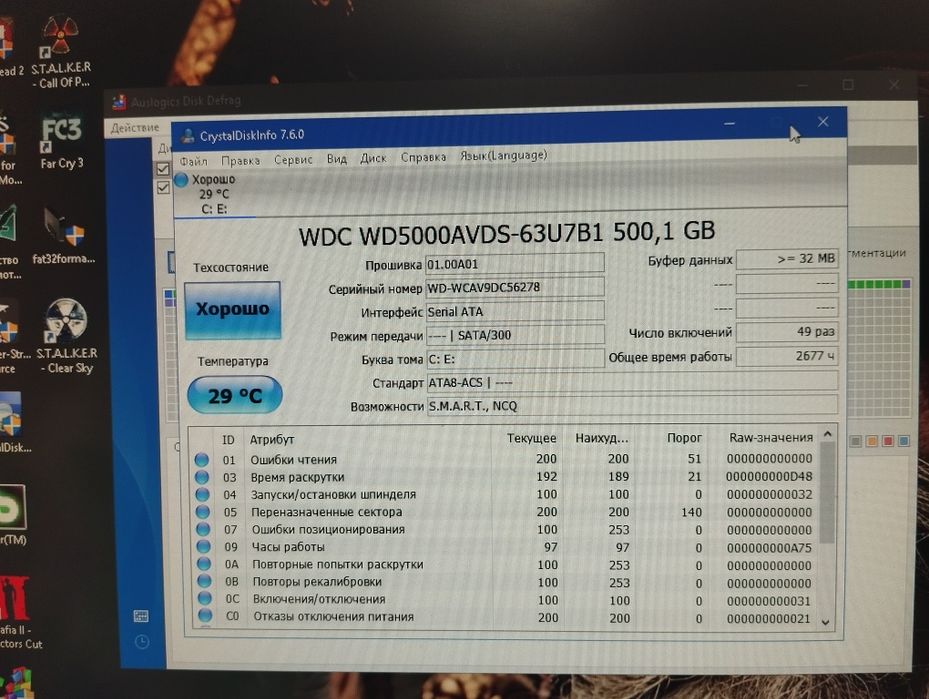The image size is (929, 699).
Task: Click status icon for 0B Повторы рекалибровки
Action: (x=204, y=581)
